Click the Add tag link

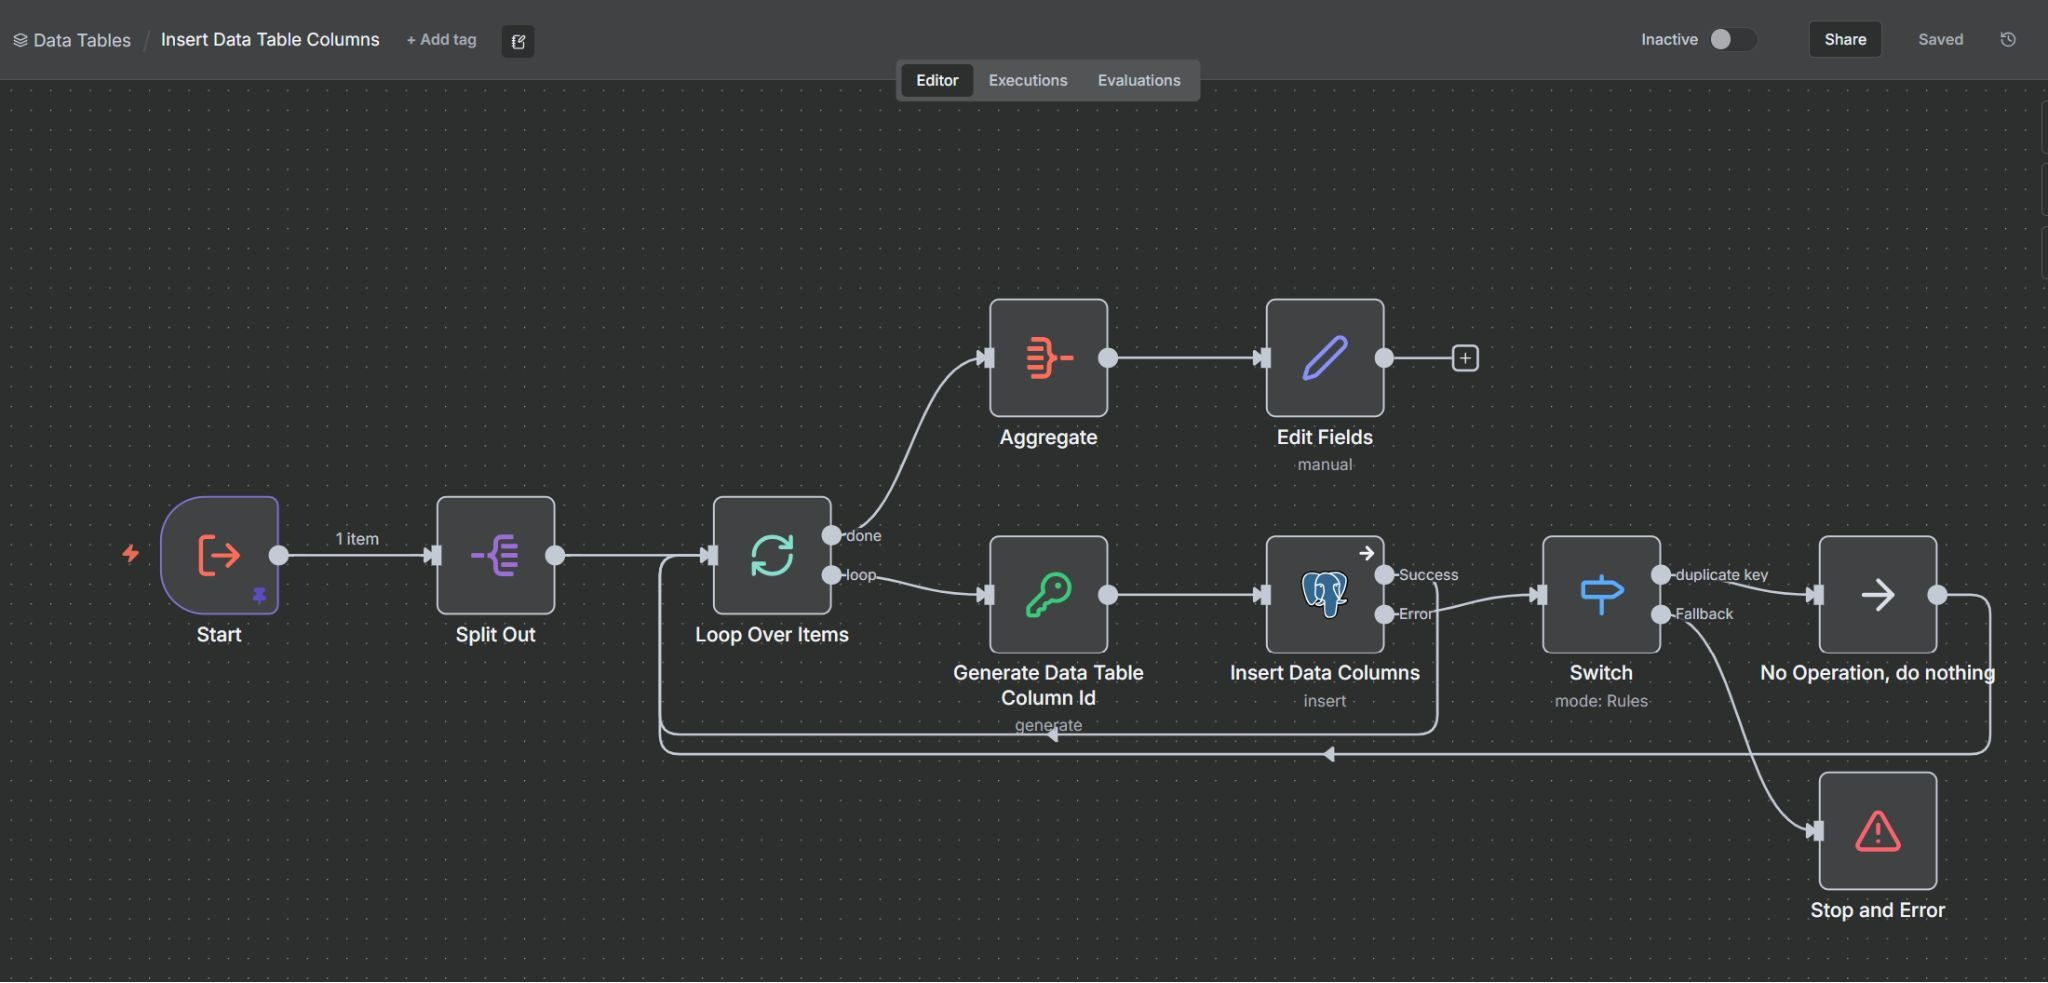[441, 39]
